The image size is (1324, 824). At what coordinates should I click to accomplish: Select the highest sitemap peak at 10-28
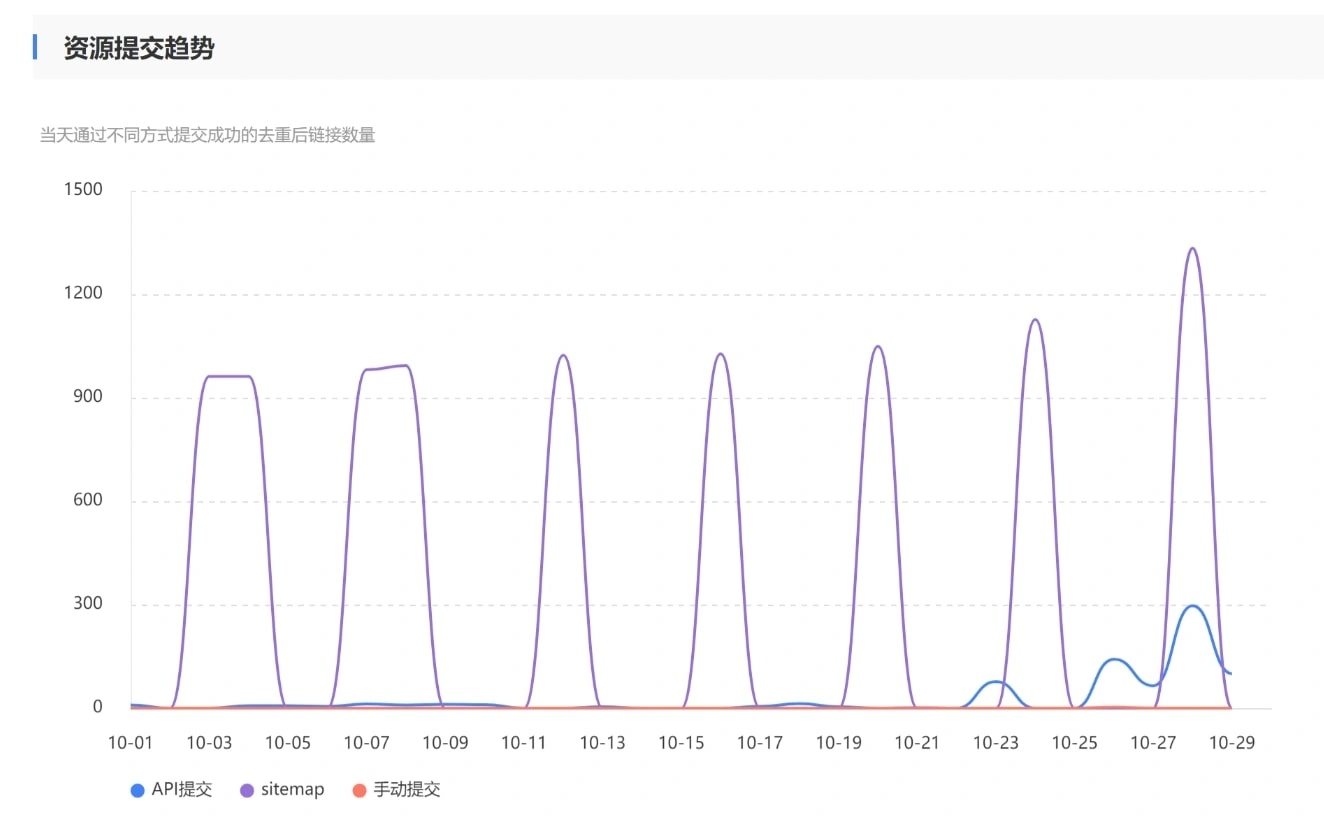pyautogui.click(x=1191, y=249)
